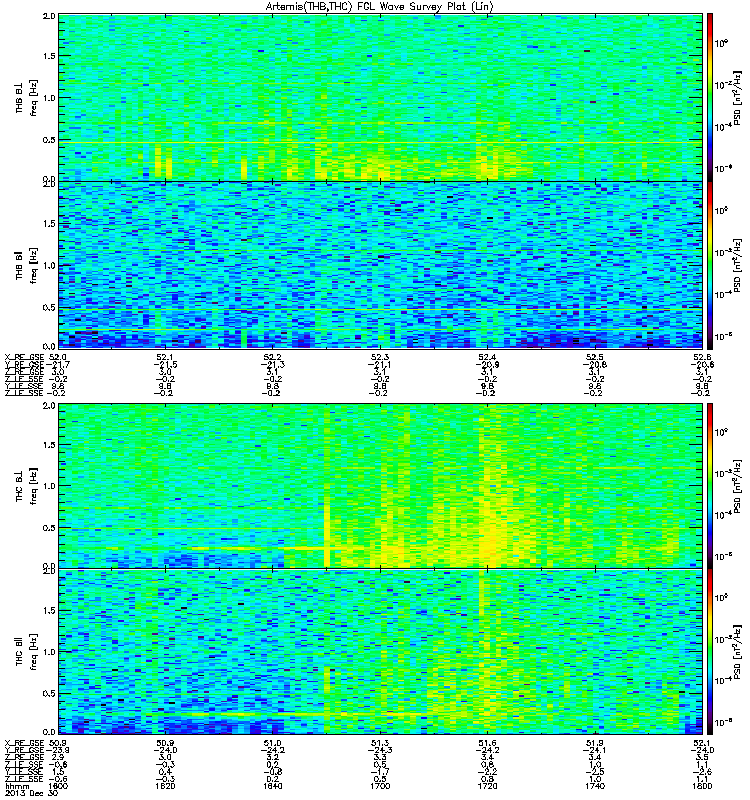The height and width of the screenshot is (800, 750).
Task: Click the 1.5 tick on THB B⊥ frequency axis
Action: point(49,56)
